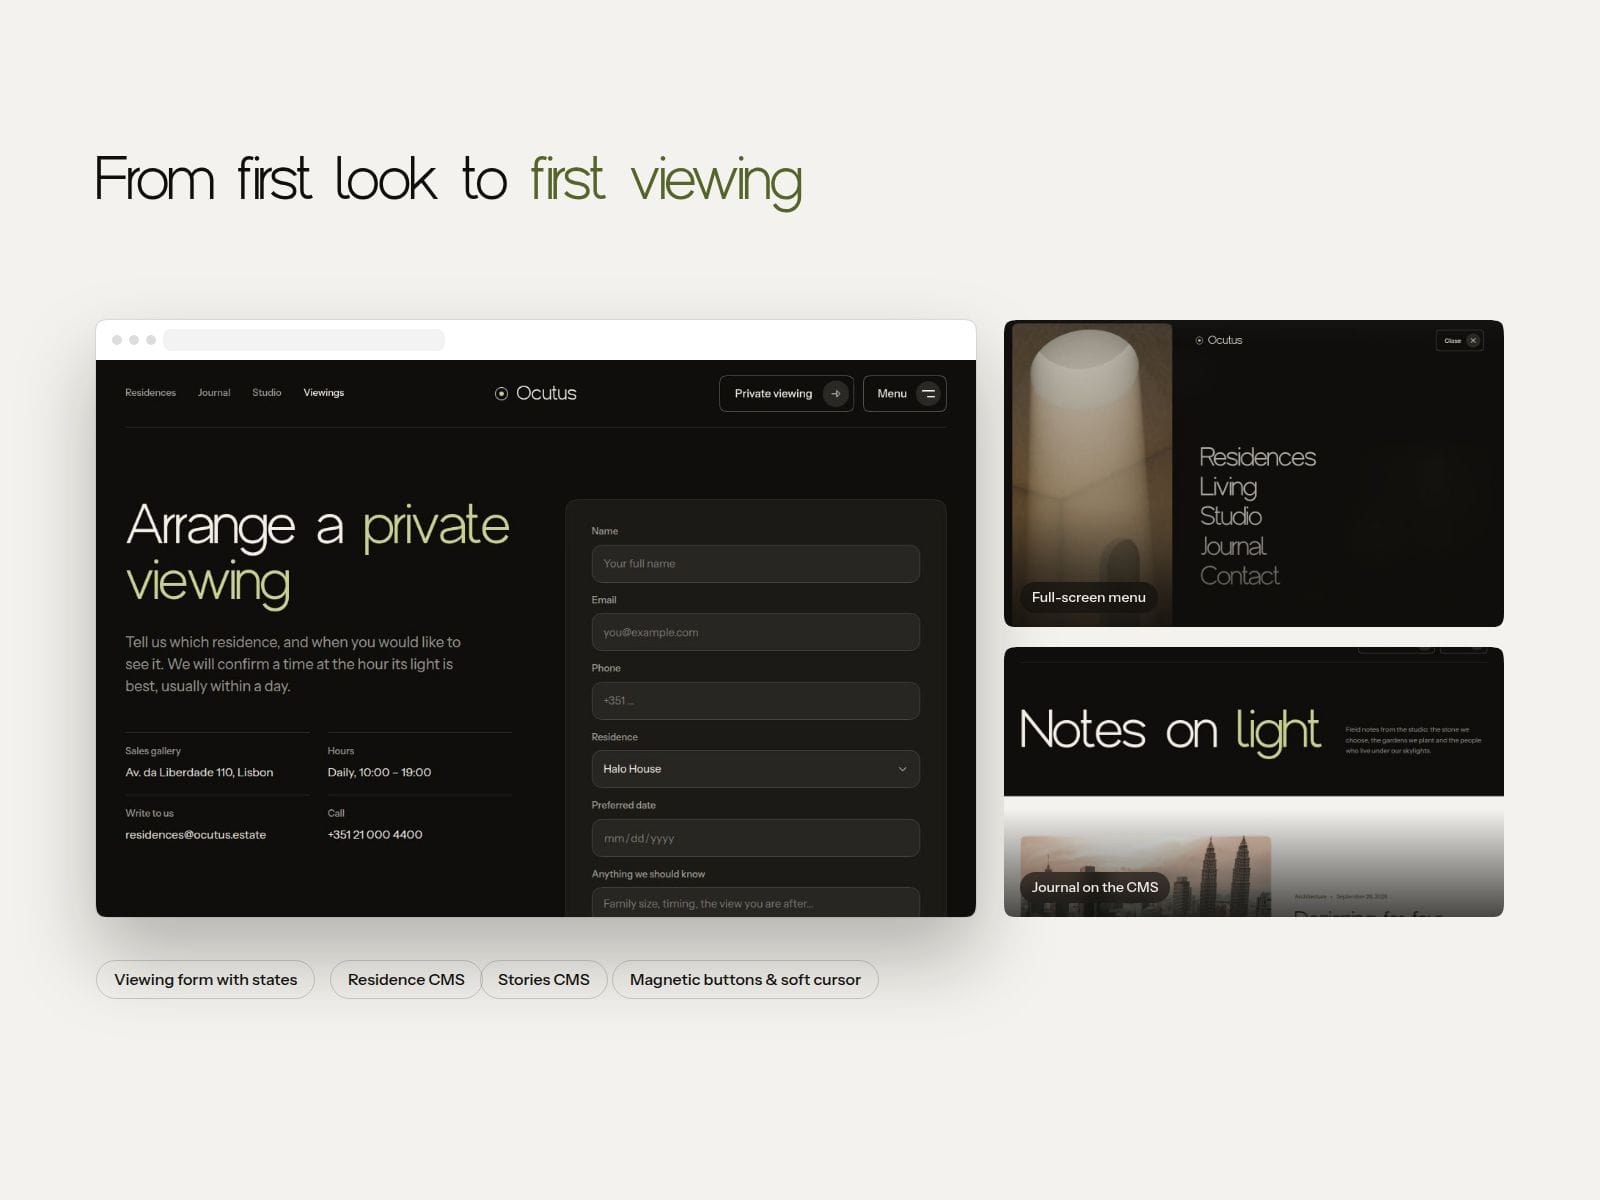Click the Viewing form with states tag

click(x=205, y=980)
